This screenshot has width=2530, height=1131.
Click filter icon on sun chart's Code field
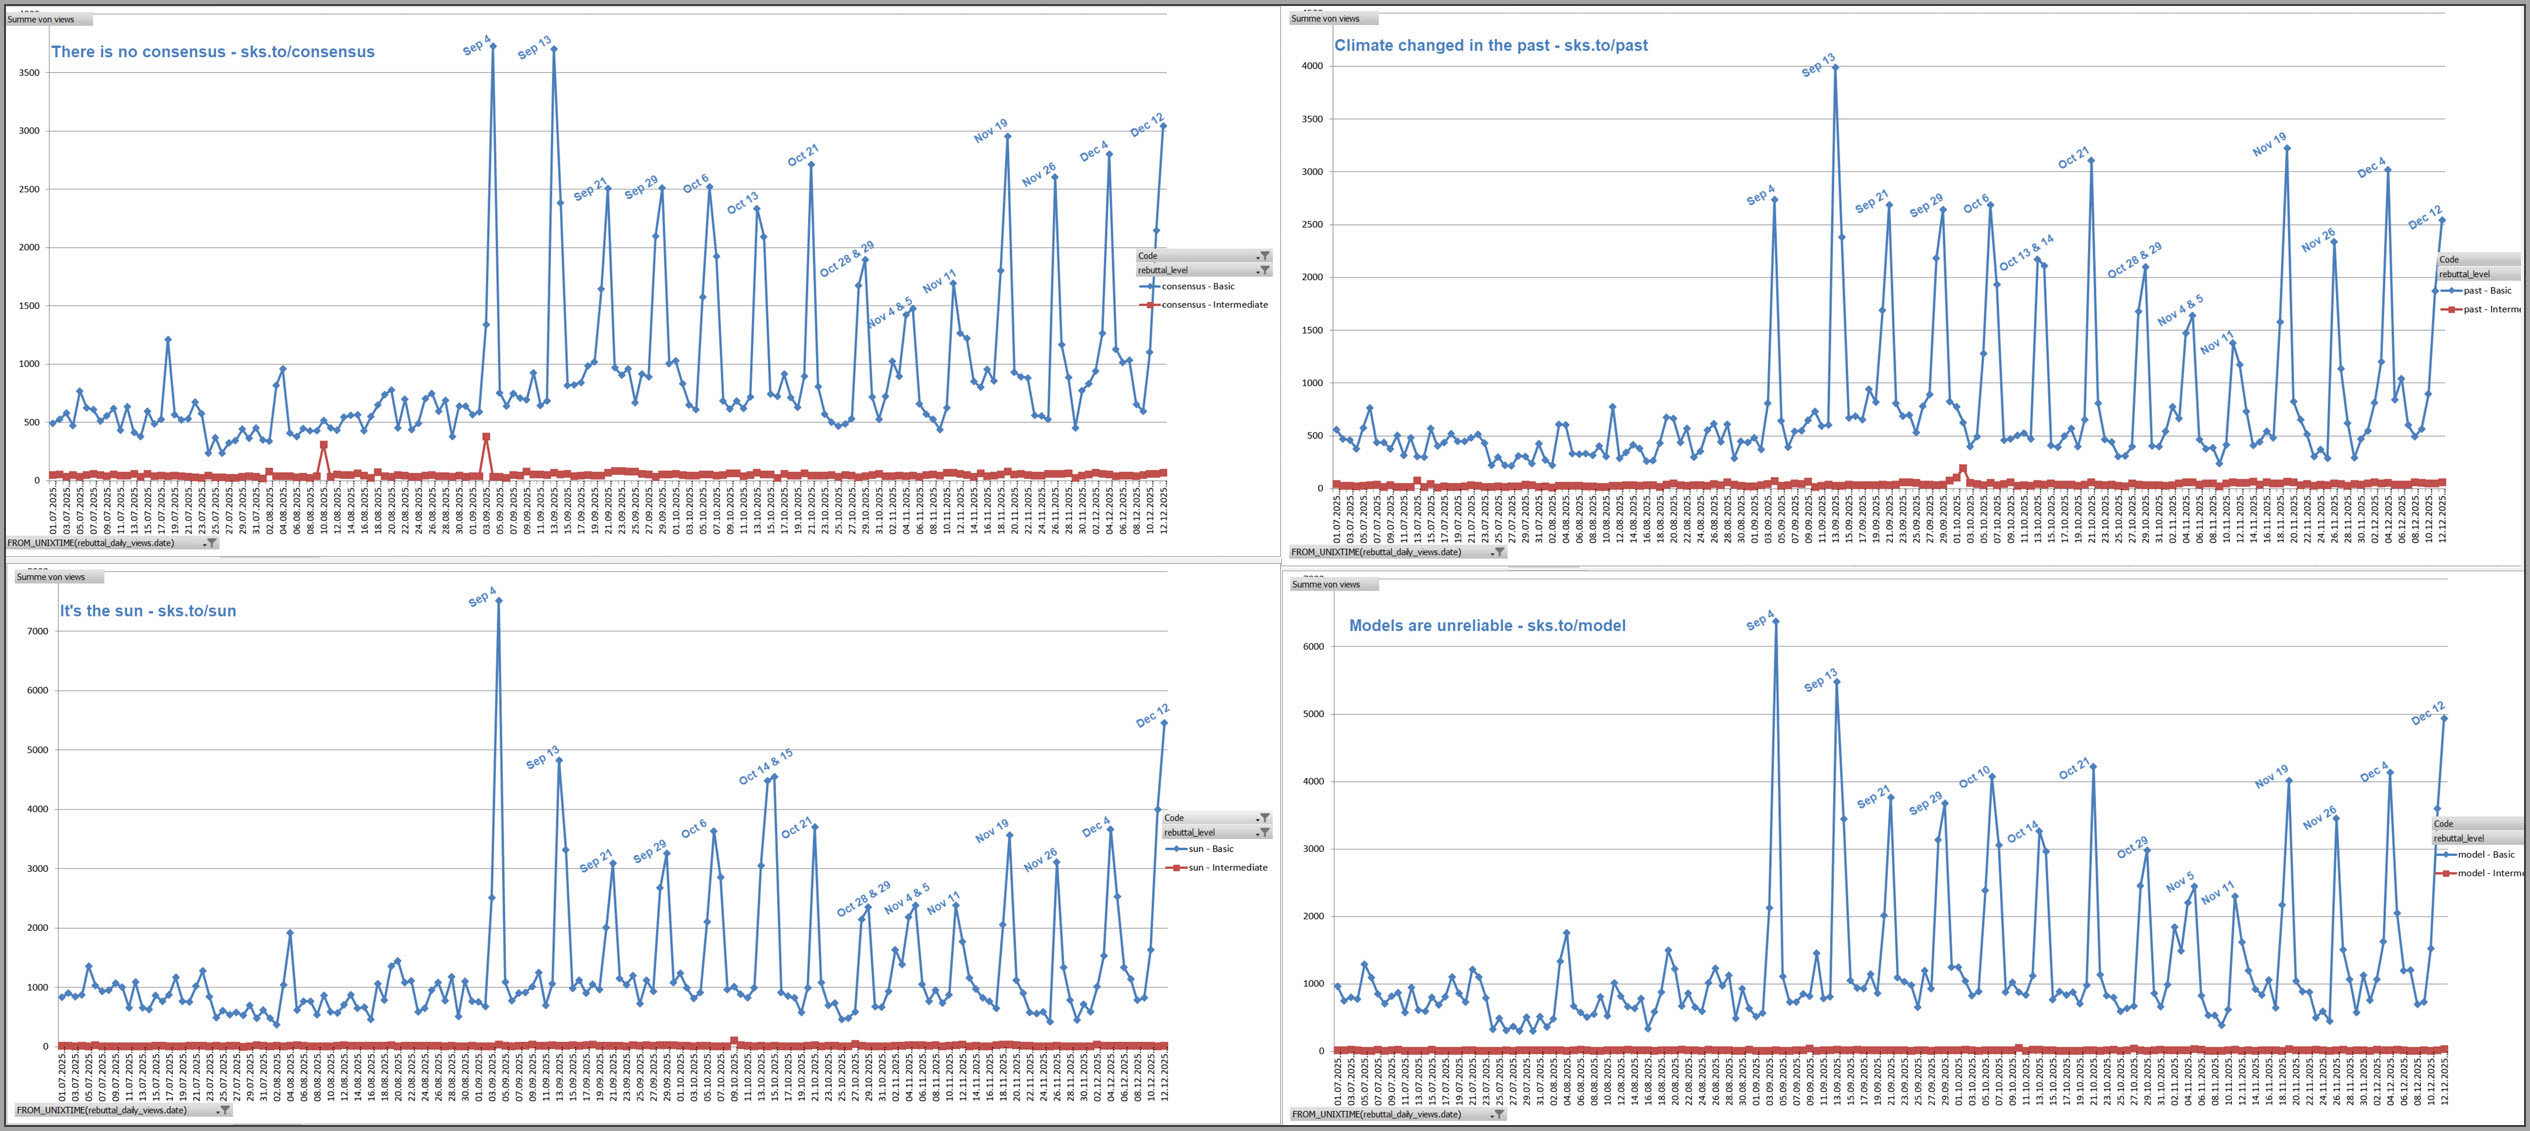coord(1264,818)
